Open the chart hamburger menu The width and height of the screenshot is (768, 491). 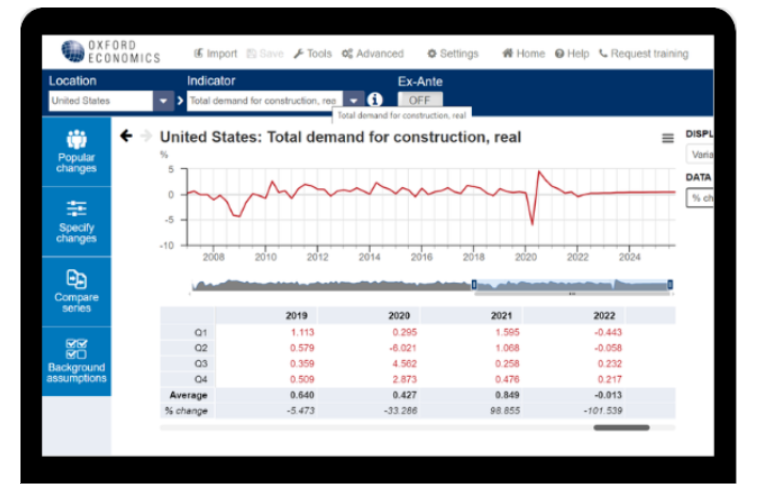click(x=668, y=138)
